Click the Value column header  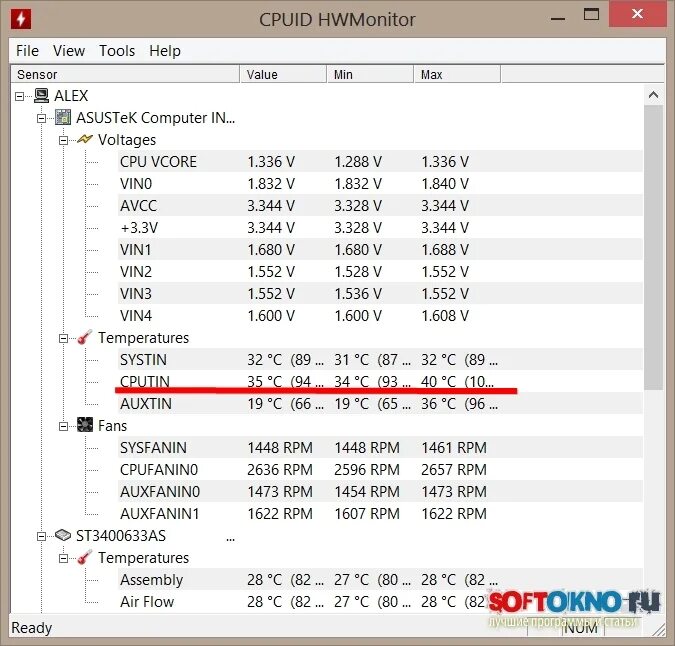[283, 74]
